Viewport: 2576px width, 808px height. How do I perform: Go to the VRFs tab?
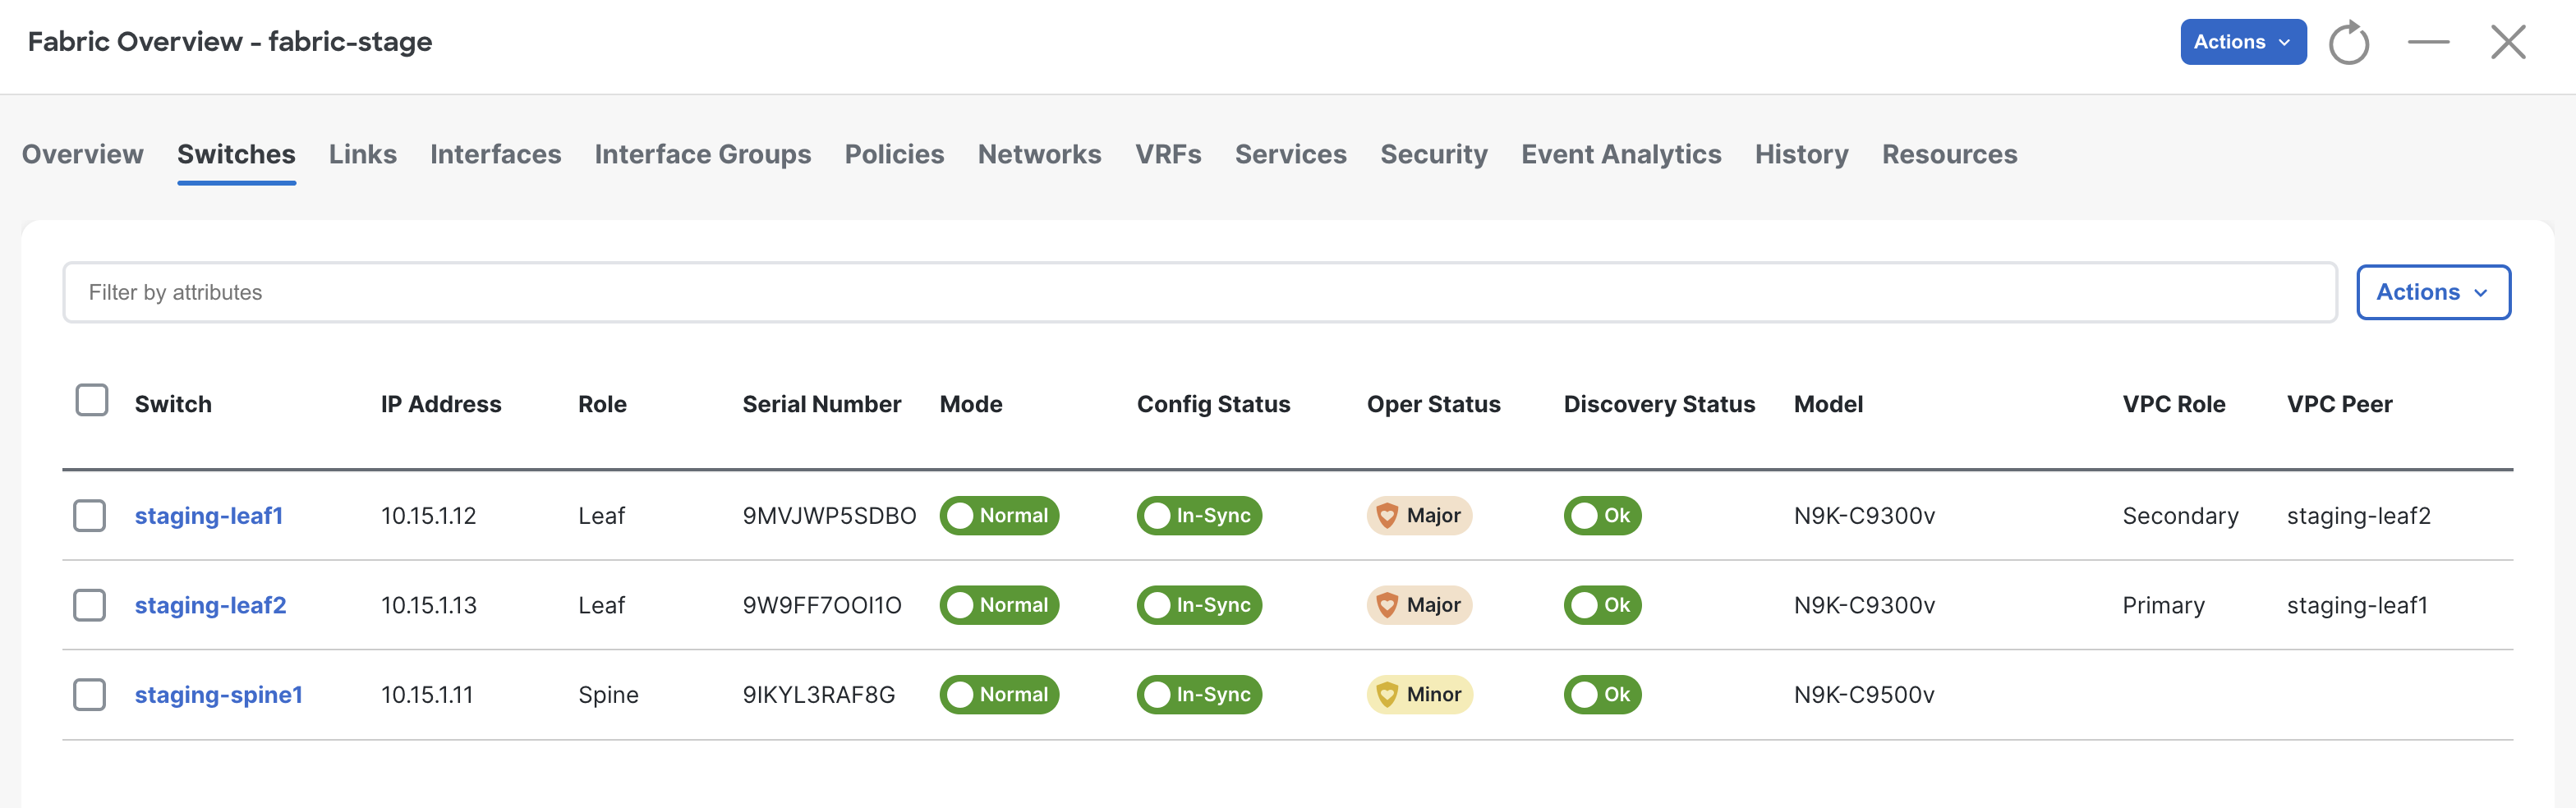pos(1168,154)
